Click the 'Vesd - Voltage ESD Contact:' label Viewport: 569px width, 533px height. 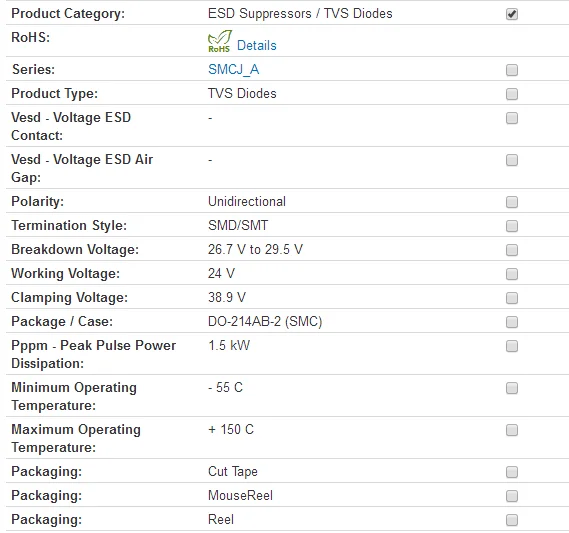coord(71,126)
